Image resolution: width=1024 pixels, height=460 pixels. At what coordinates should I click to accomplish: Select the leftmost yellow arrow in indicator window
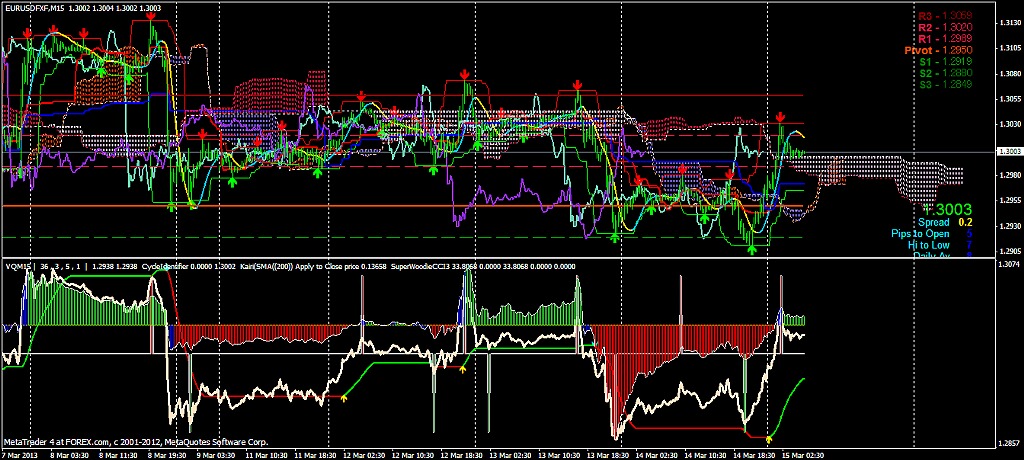344,398
